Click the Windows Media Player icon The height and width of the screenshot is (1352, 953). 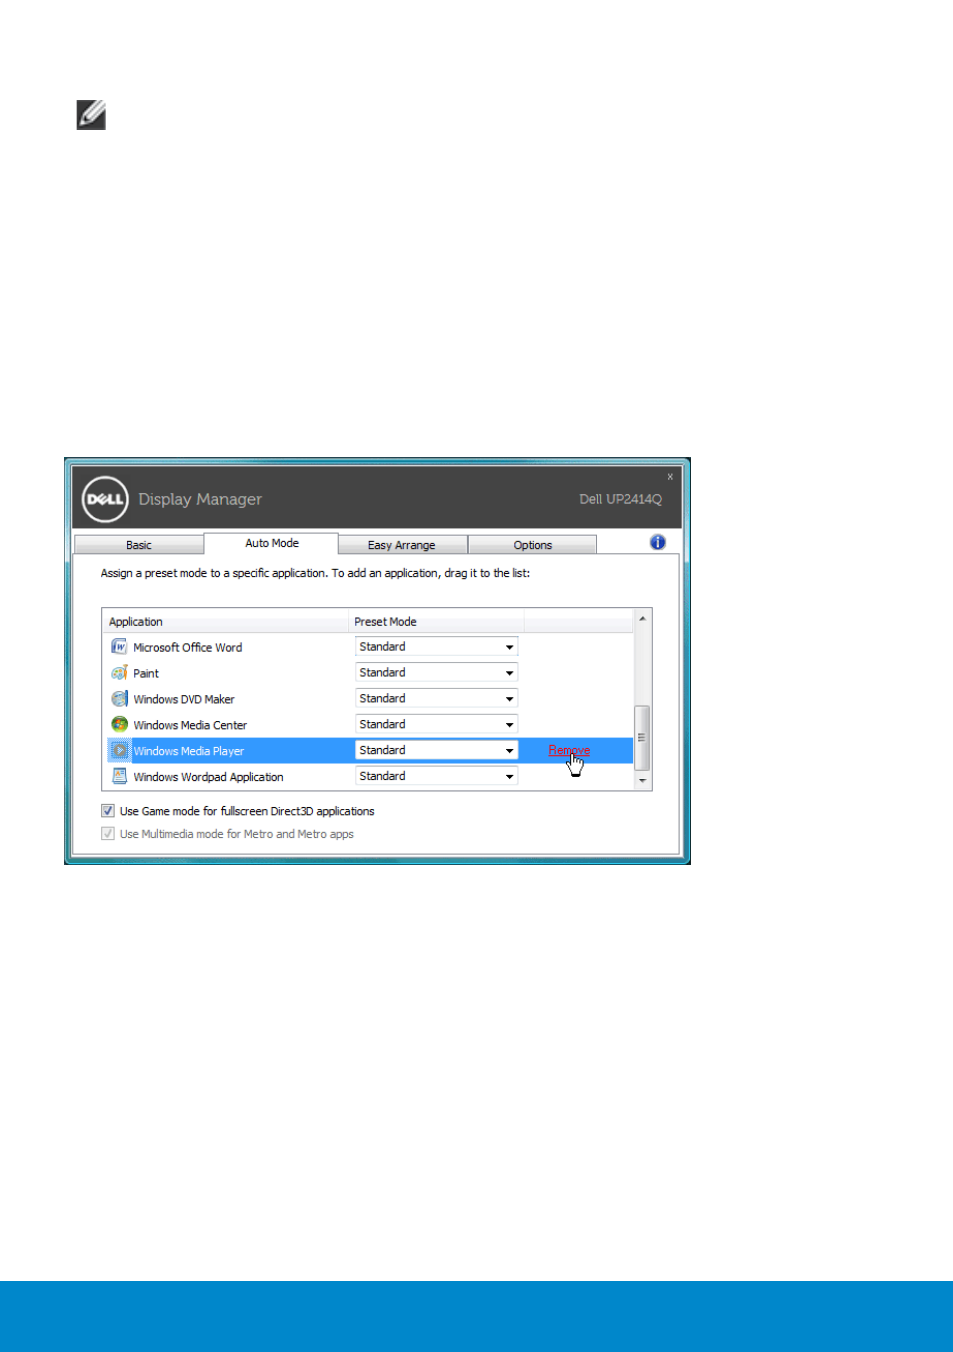119,751
